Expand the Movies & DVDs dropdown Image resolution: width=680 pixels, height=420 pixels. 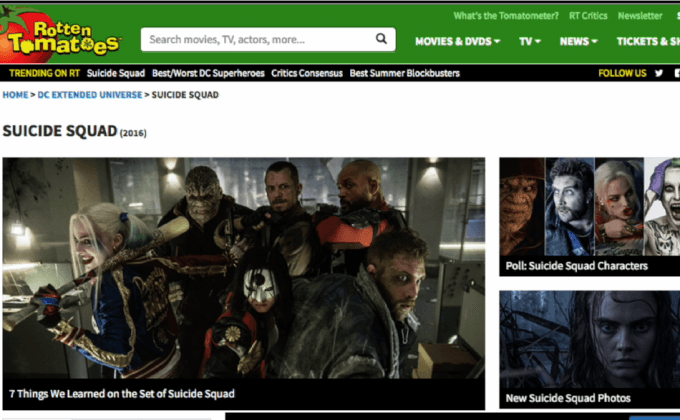458,41
